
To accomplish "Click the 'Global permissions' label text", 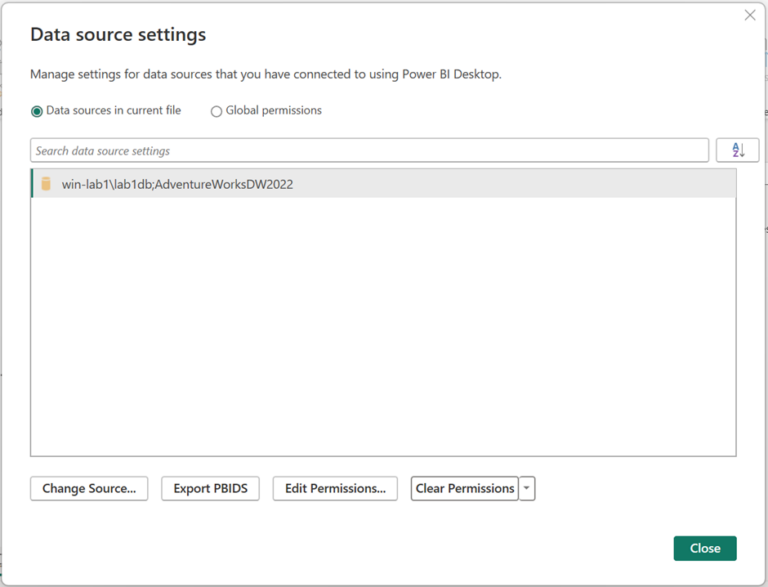I will point(272,111).
